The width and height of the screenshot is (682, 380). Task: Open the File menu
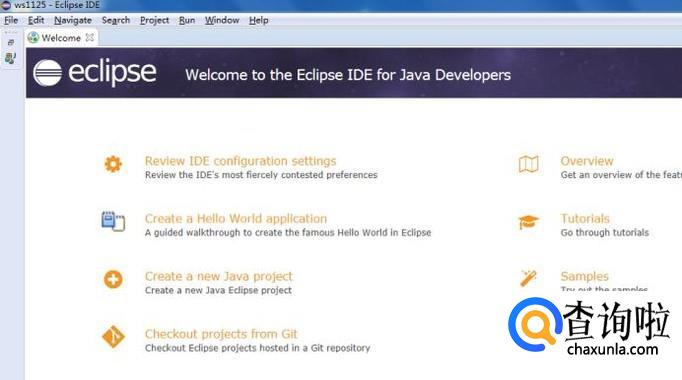(x=11, y=20)
